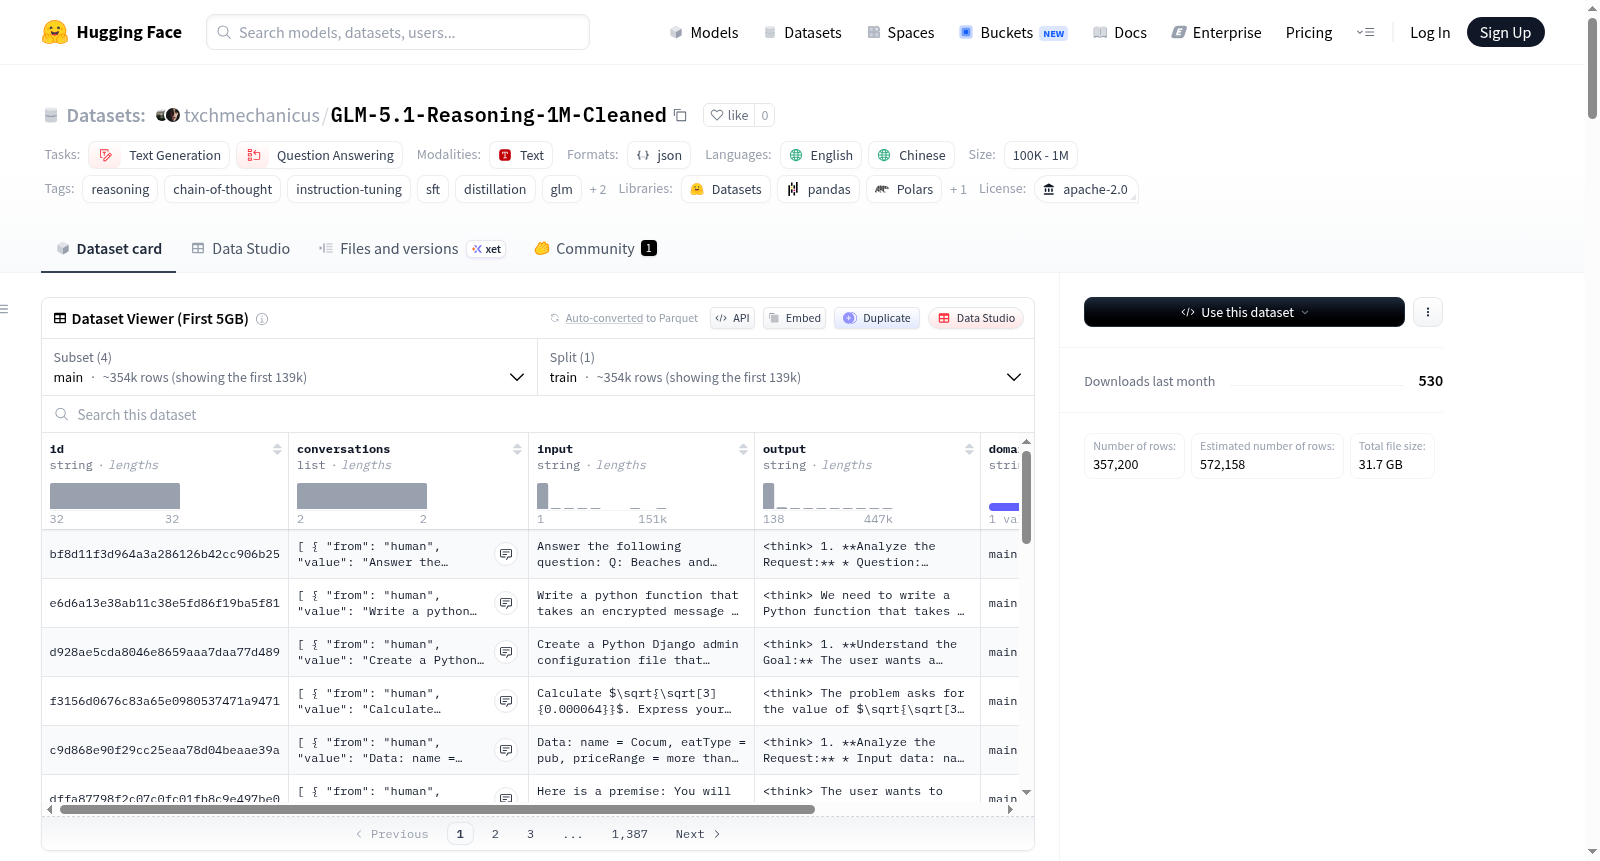Click the Next page button
Viewport: 1600px width, 861px height.
pyautogui.click(x=698, y=834)
